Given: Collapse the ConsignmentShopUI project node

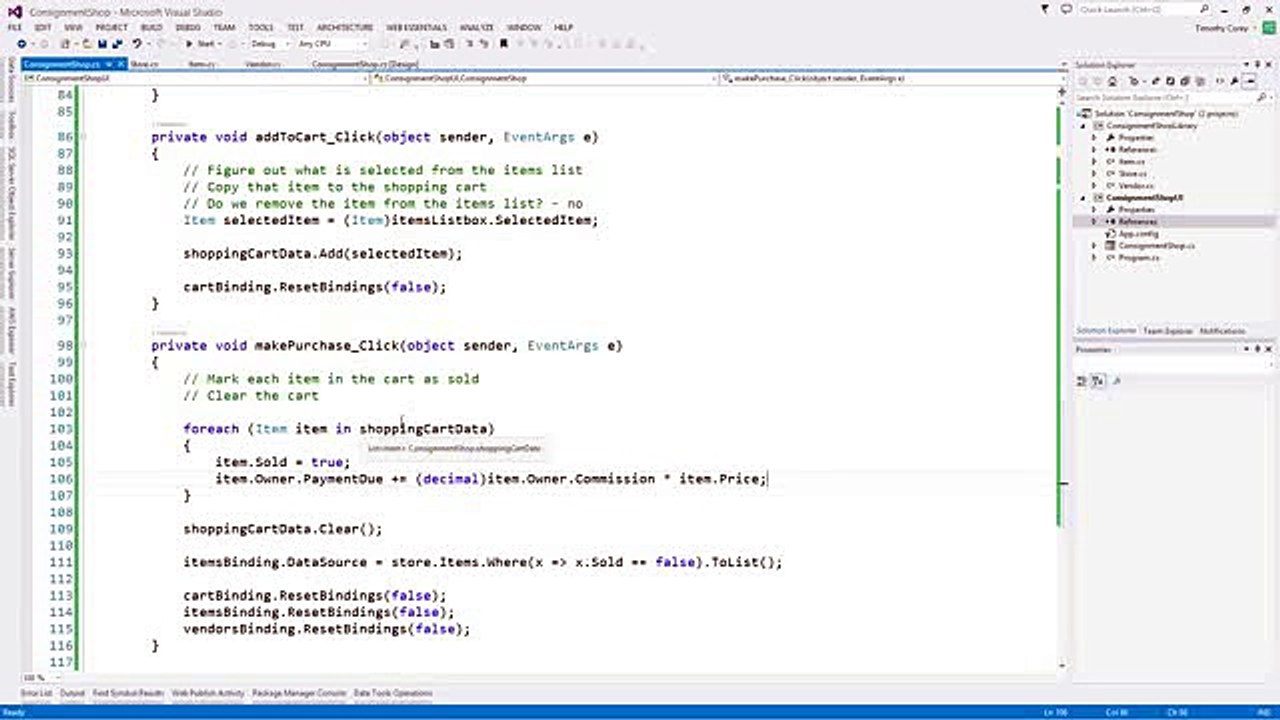Looking at the screenshot, I should point(1083,198).
